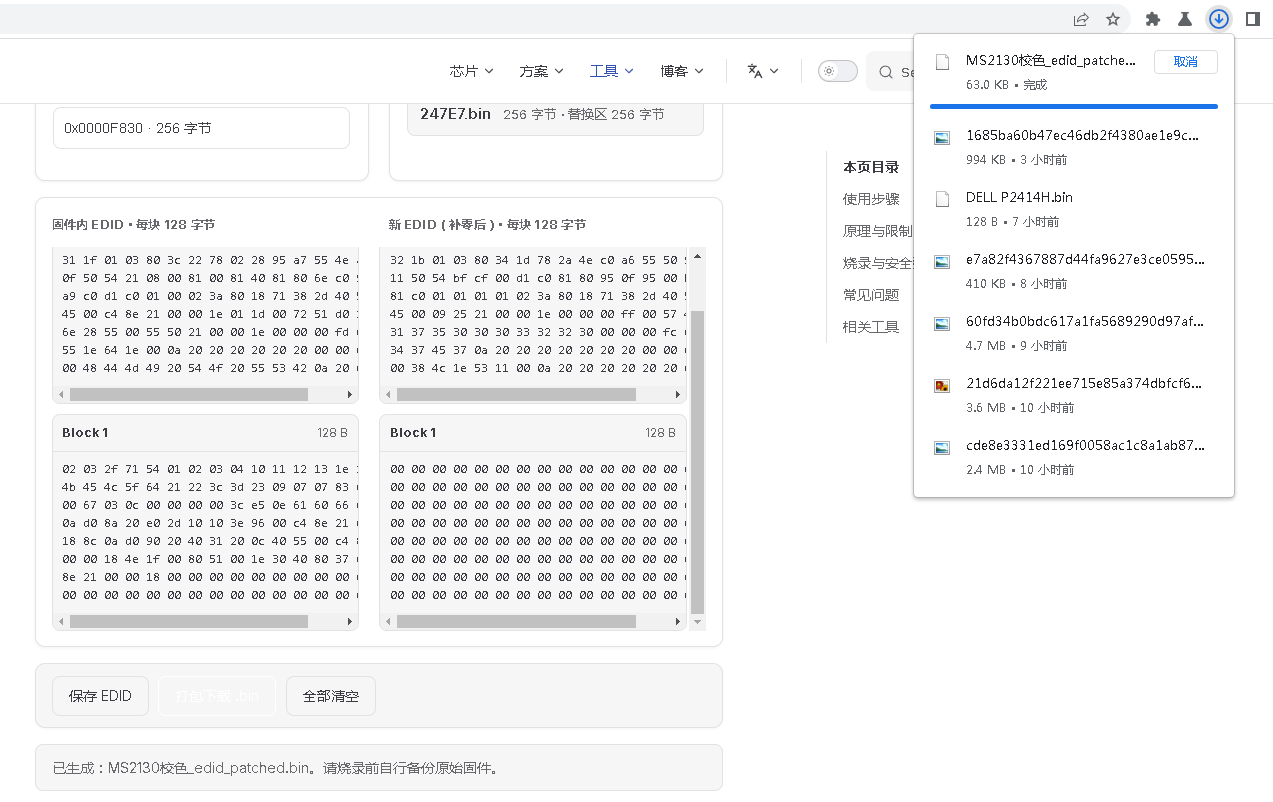This screenshot has width=1273, height=802.
Task: Click the 0x0000F830 · 256 字节 field
Action: point(201,128)
